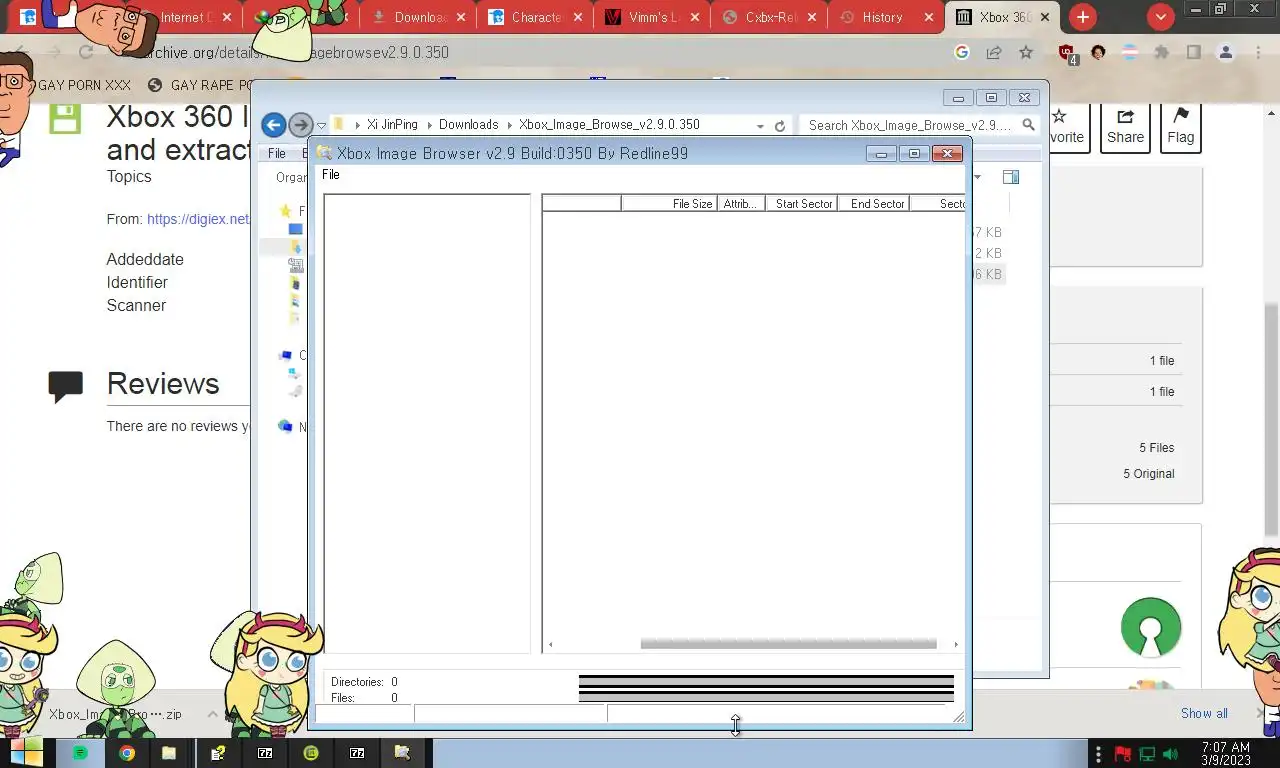Reload the archive.org page

86,52
